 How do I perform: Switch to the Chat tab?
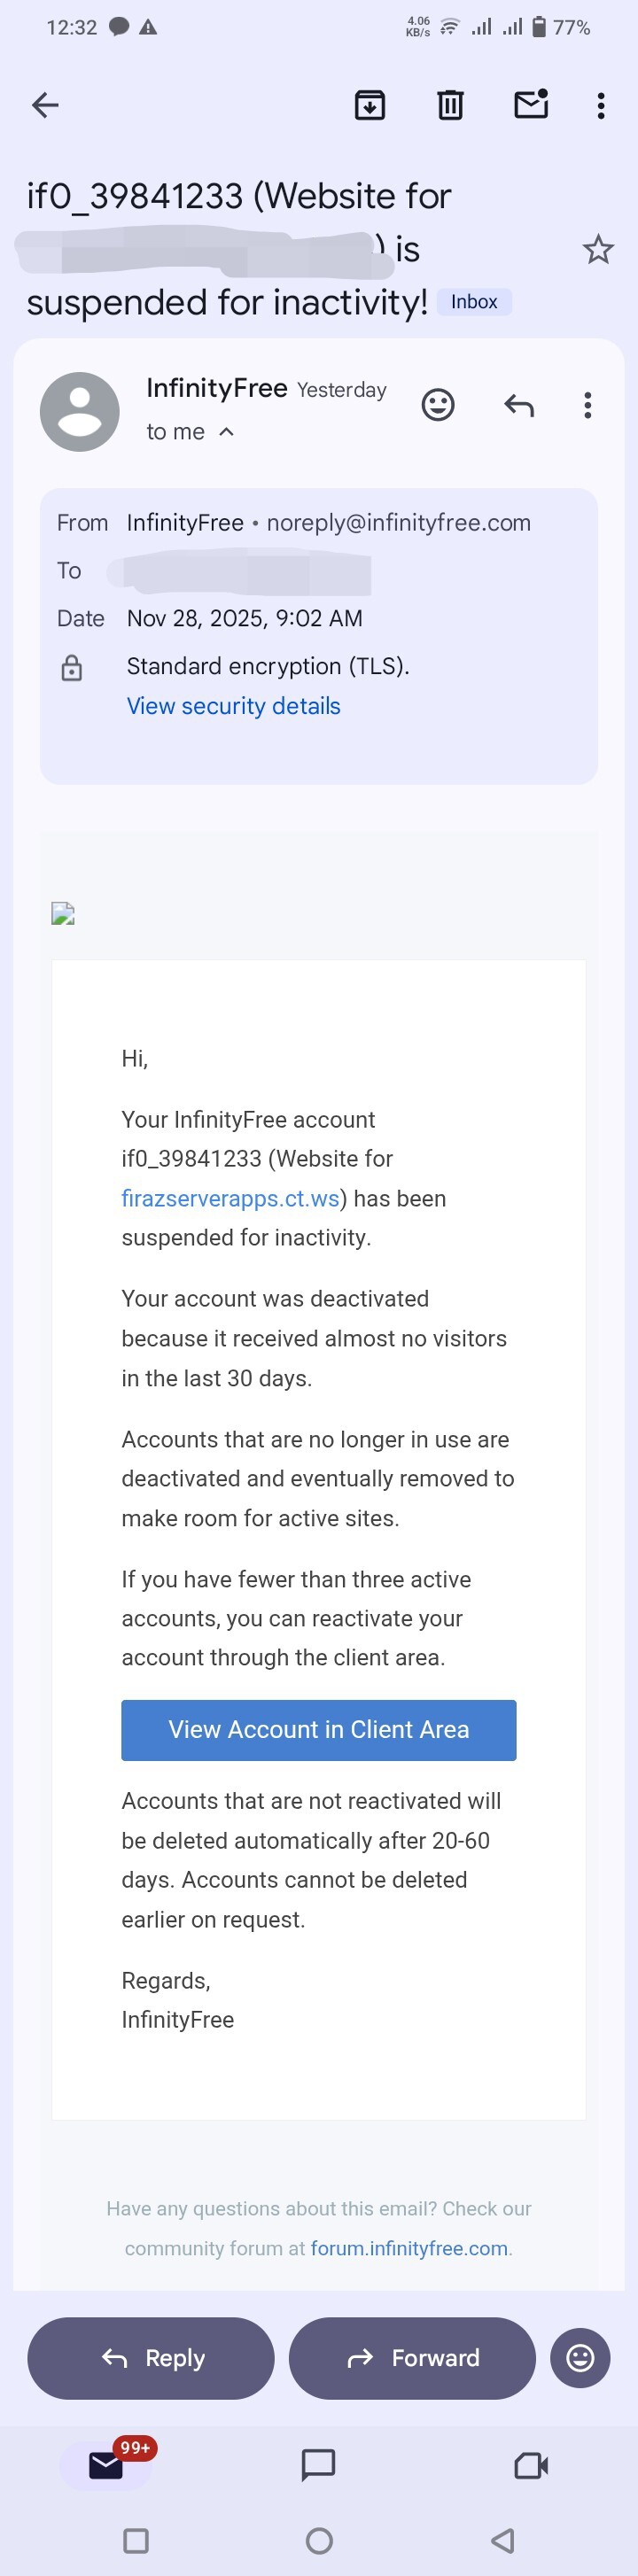coord(318,2465)
